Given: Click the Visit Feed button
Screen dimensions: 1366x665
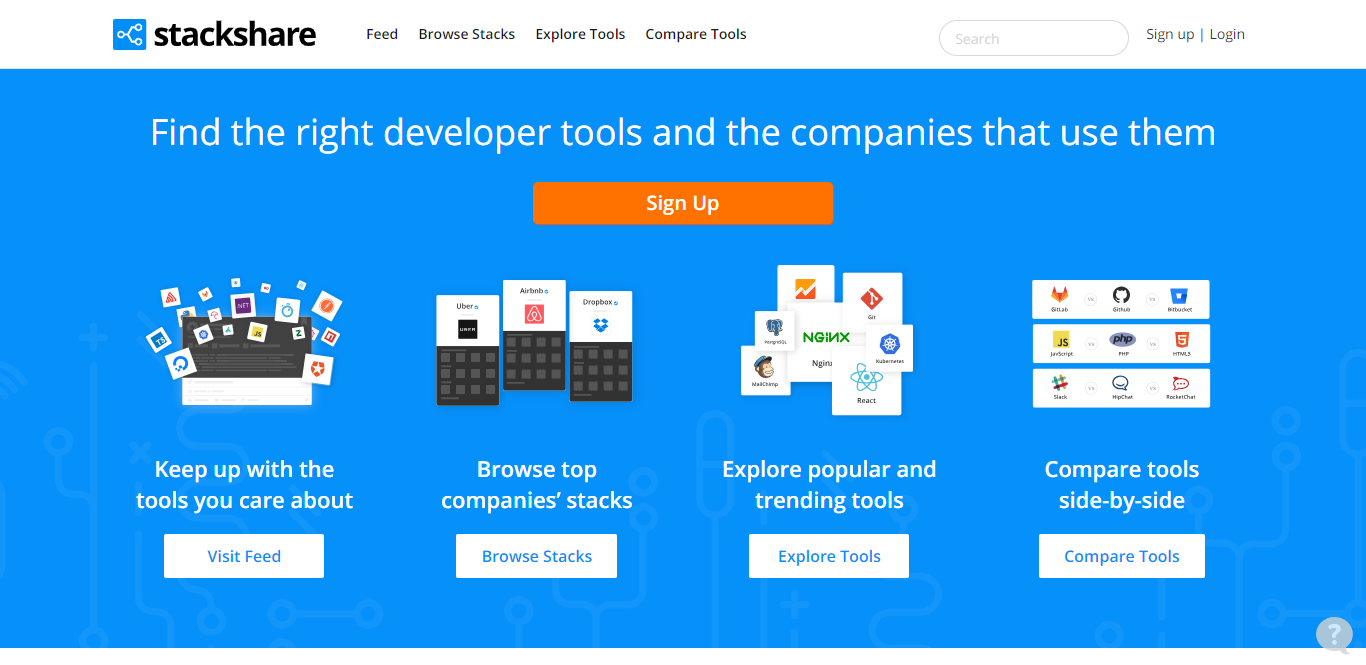Looking at the screenshot, I should click(x=244, y=556).
